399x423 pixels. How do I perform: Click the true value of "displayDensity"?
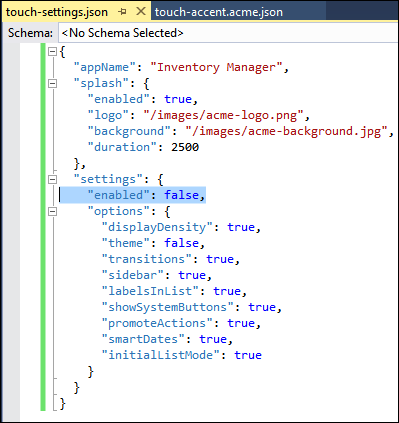click(x=241, y=227)
